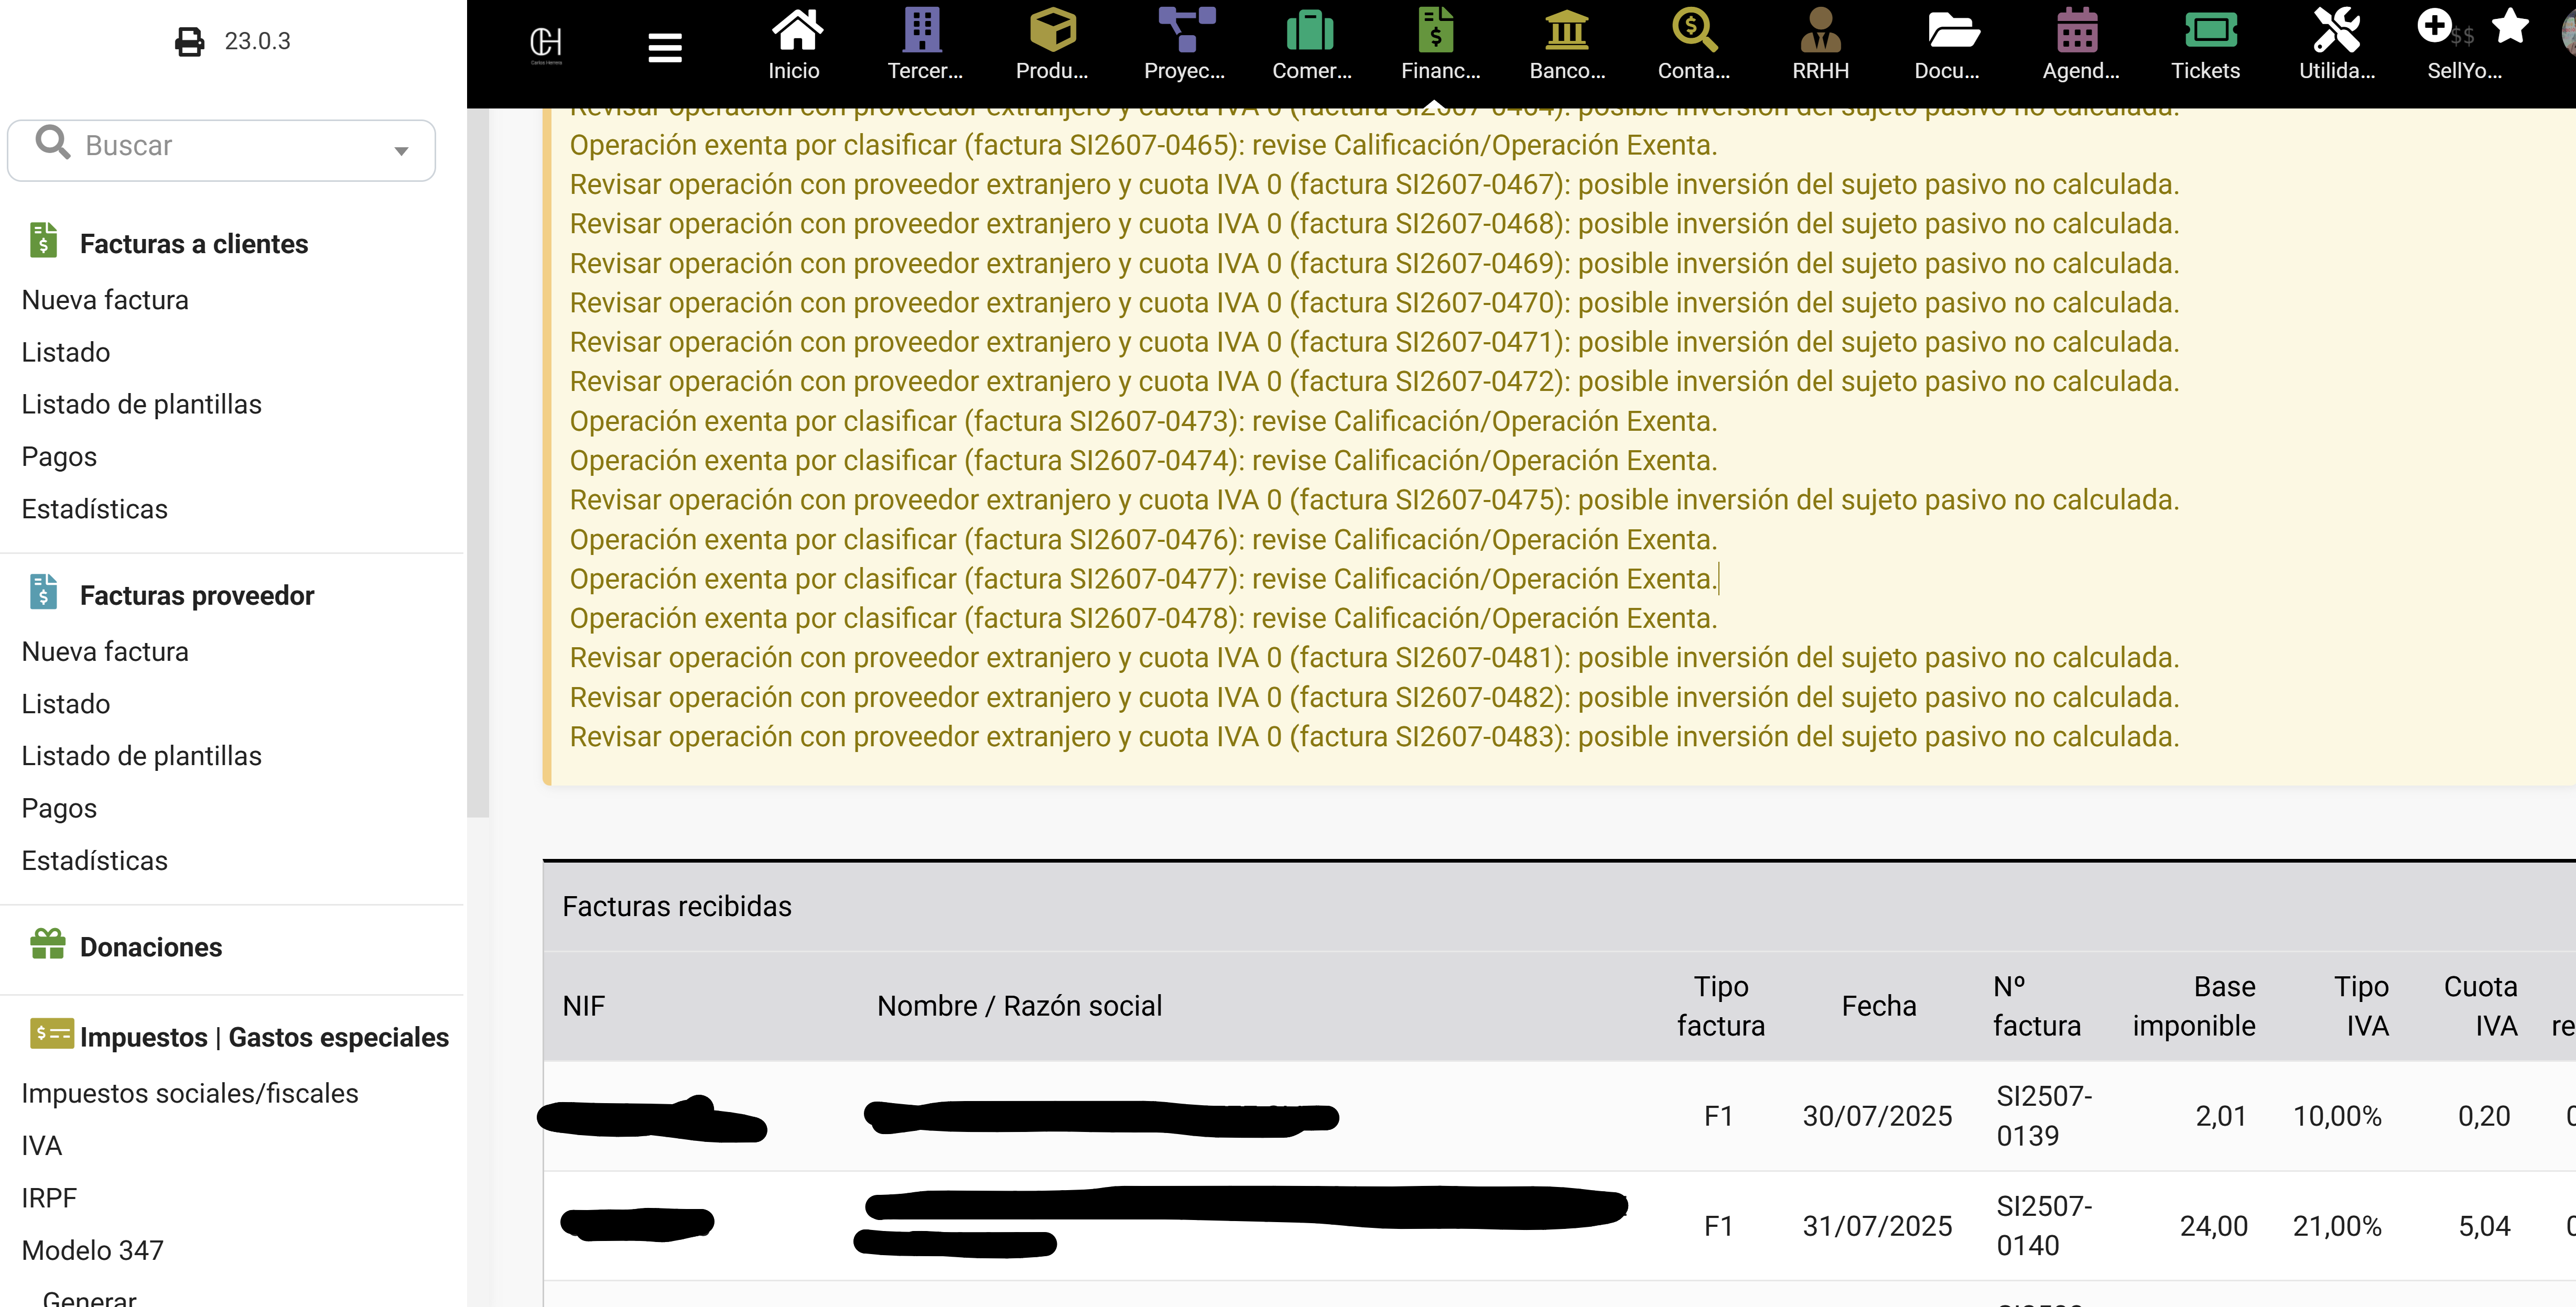The width and height of the screenshot is (2576, 1307).
Task: Open the Productos box icon
Action: pos(1053,30)
